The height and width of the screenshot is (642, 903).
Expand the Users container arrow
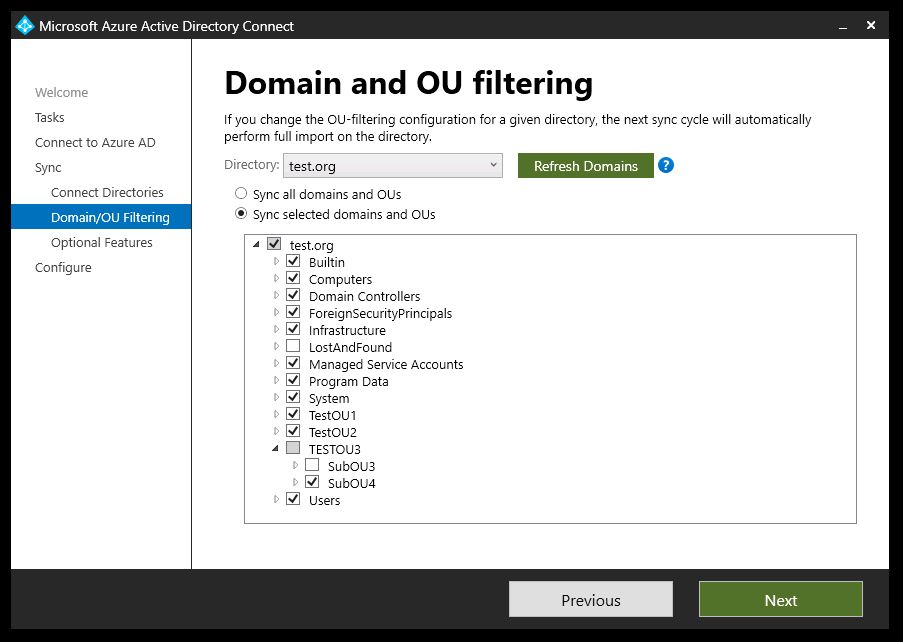pos(276,499)
